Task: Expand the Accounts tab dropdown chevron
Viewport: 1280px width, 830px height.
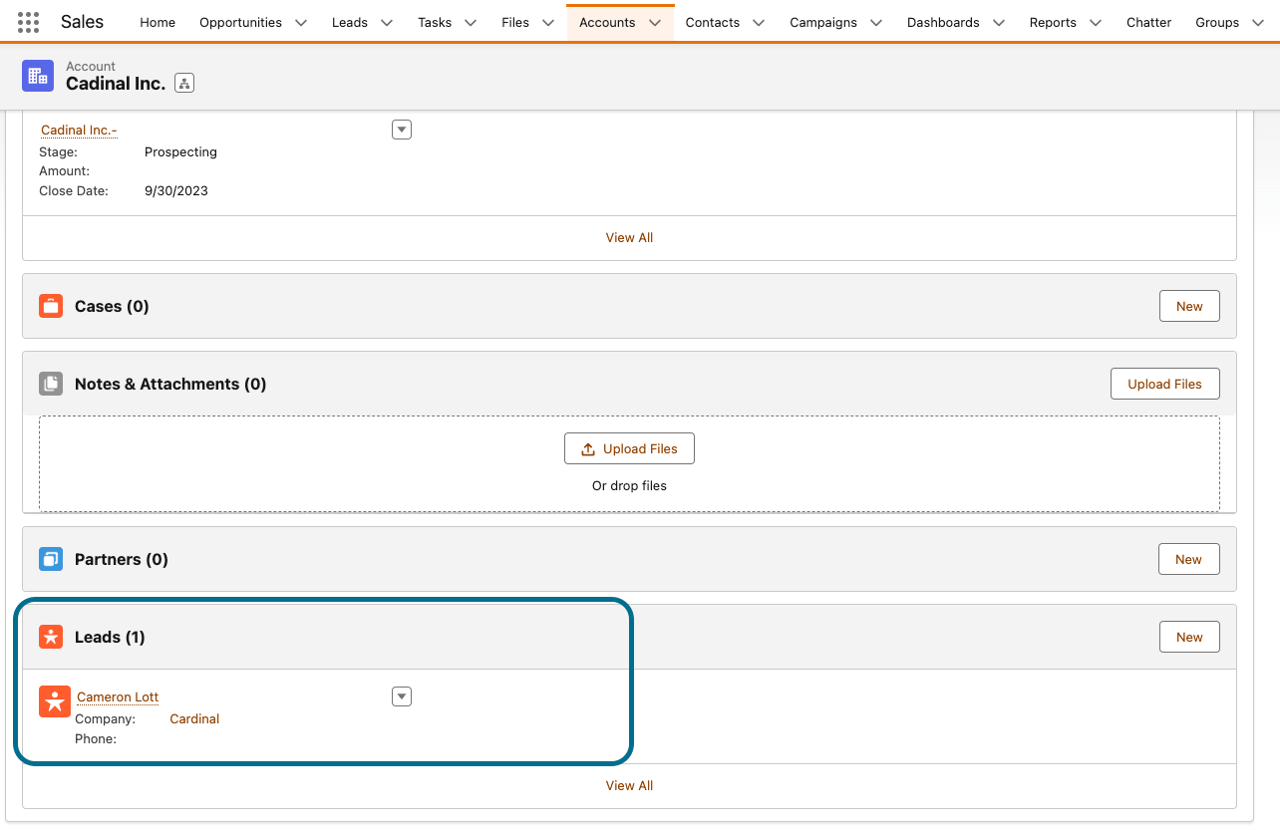Action: [654, 23]
